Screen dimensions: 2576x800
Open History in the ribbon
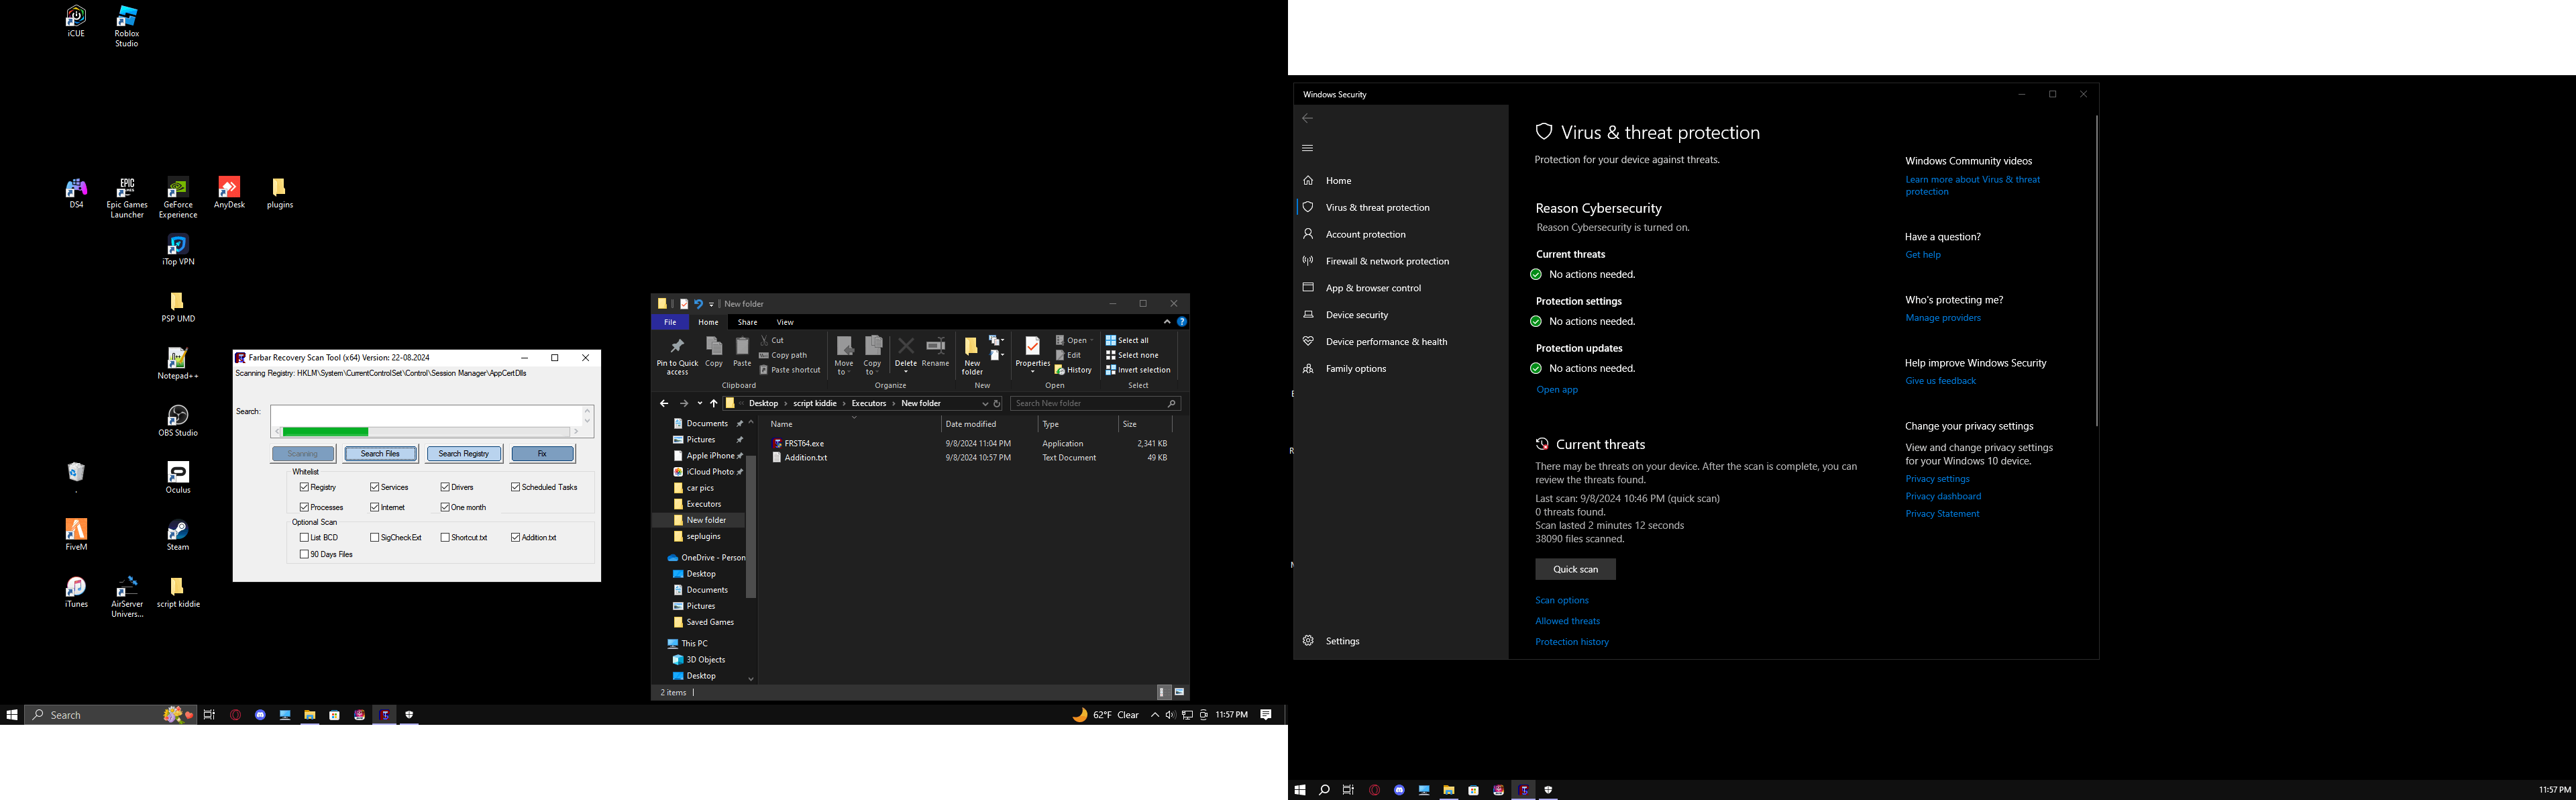(x=1074, y=370)
